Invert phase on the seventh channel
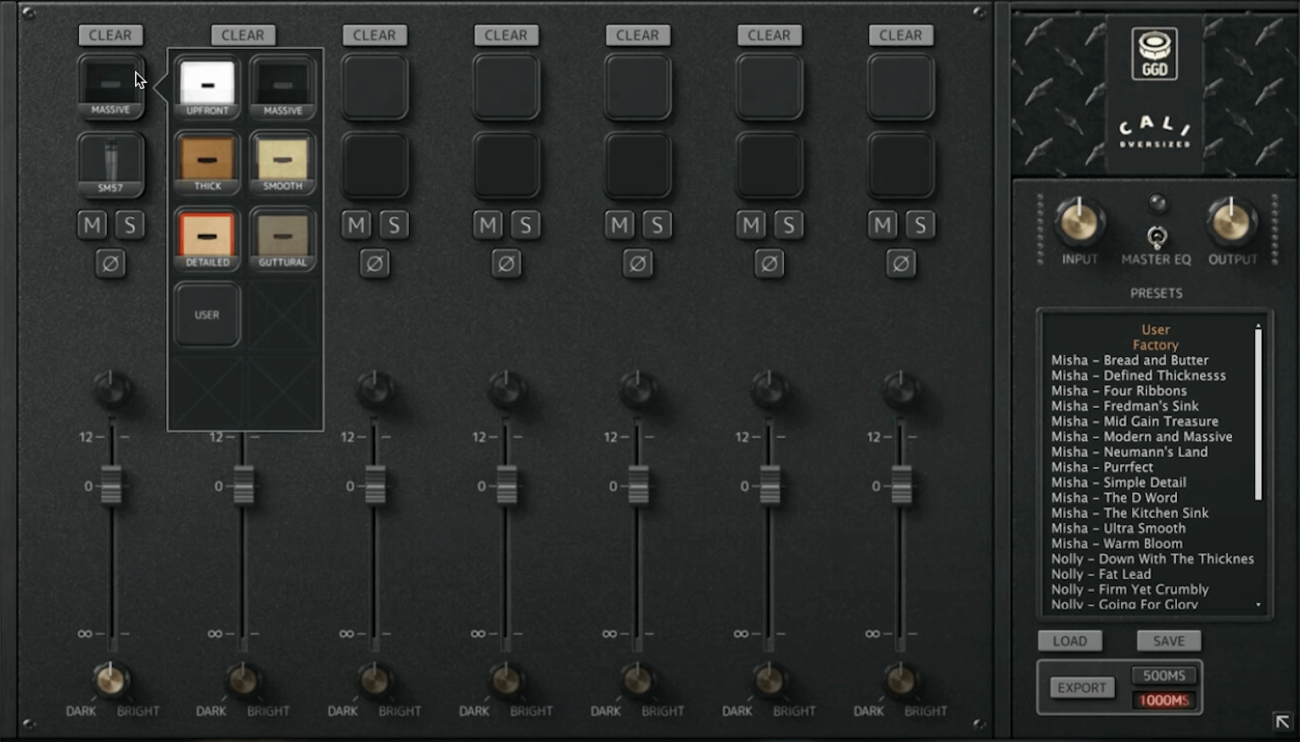This screenshot has width=1300, height=742. [901, 264]
